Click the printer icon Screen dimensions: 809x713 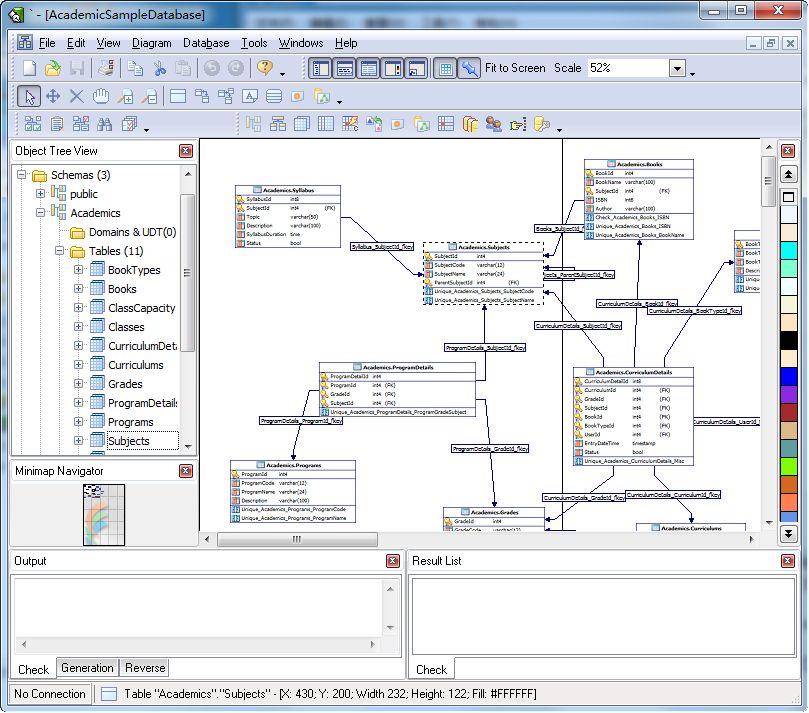(x=107, y=68)
